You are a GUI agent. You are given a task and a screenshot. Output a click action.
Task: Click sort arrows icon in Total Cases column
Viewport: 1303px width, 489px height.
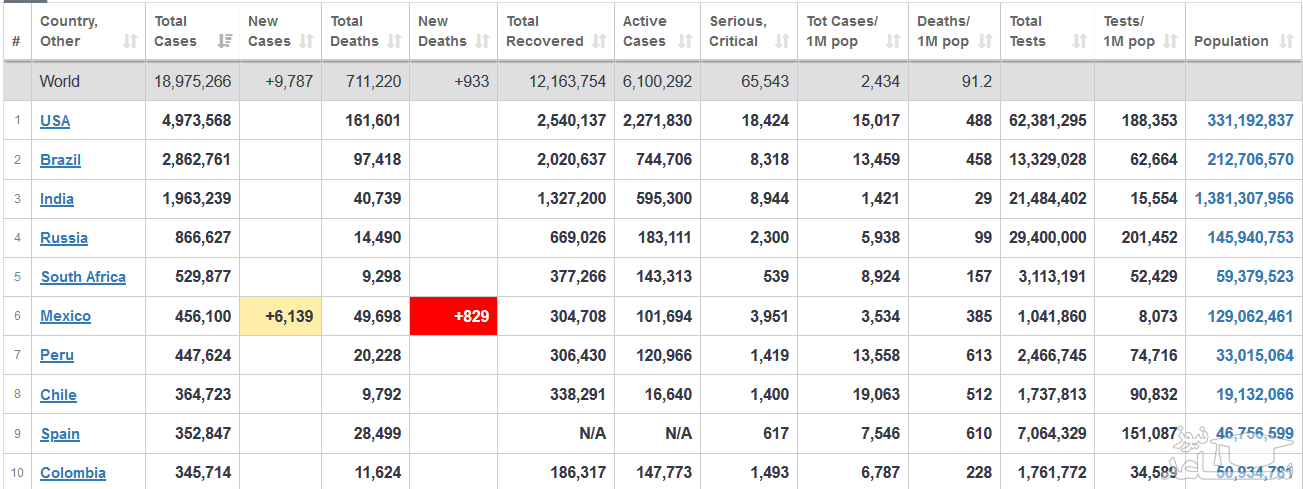coord(225,41)
